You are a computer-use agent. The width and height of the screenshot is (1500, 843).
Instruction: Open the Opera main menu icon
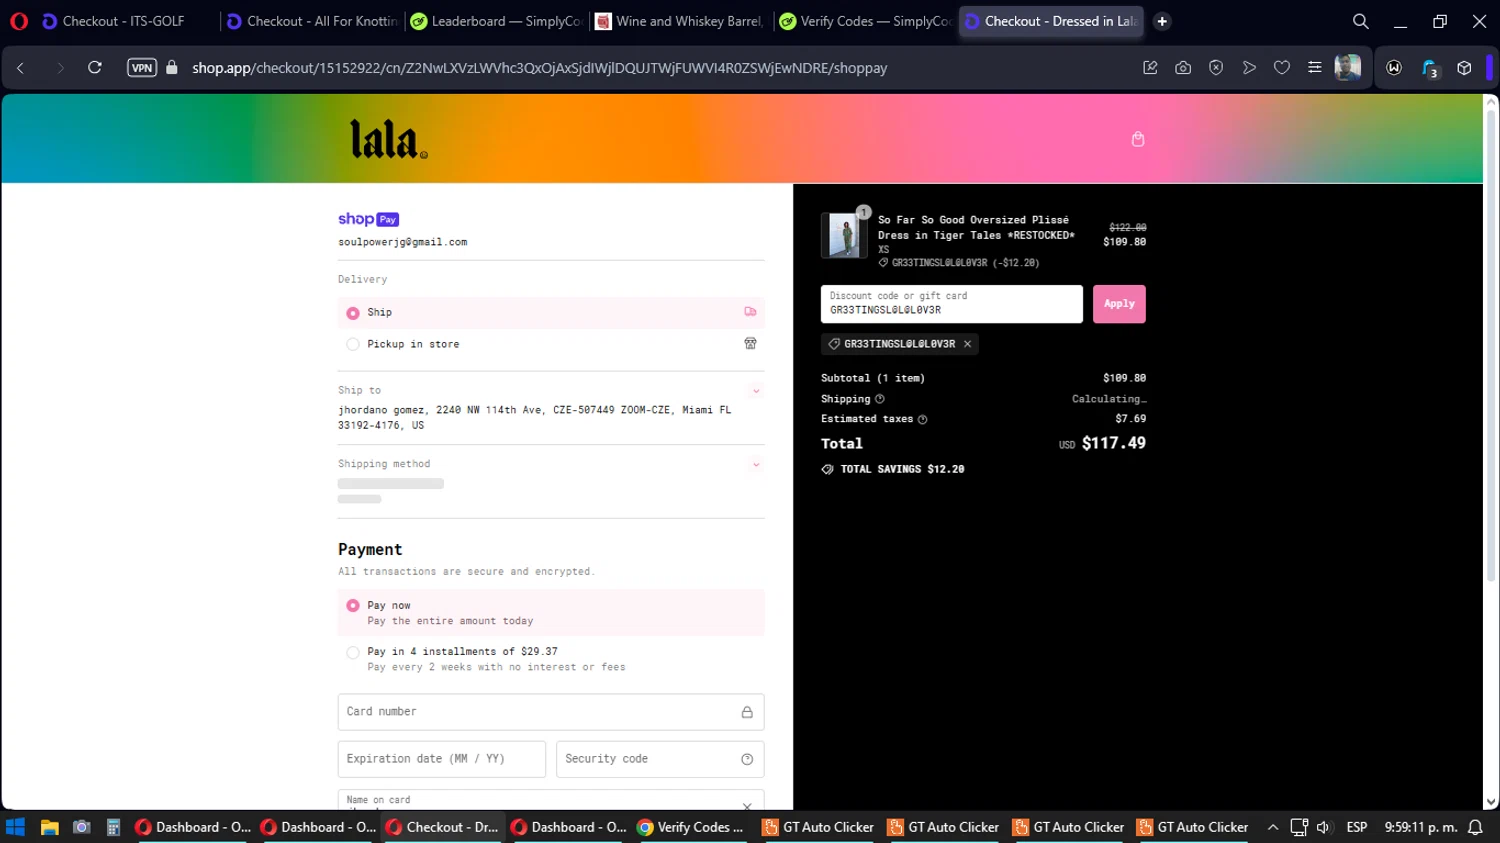tap(19, 21)
